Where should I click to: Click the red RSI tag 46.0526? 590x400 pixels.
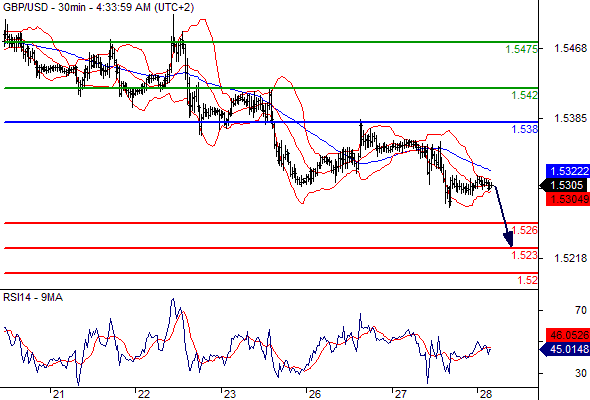568,335
